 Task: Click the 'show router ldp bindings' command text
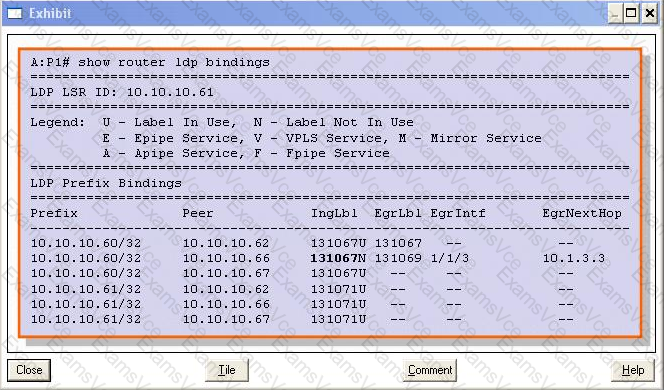(174, 62)
